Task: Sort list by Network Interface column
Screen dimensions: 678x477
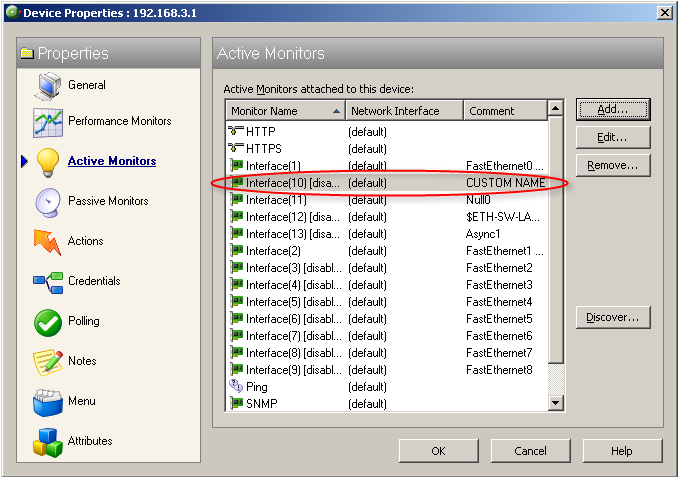Action: (403, 111)
